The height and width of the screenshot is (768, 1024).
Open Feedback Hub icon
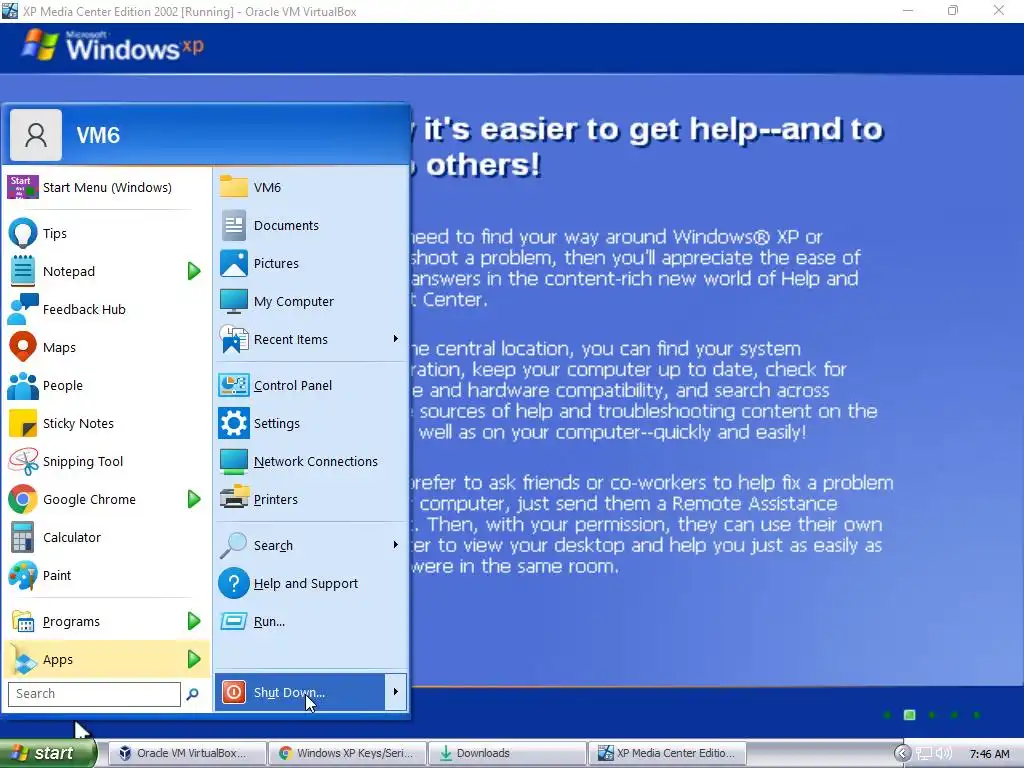23,309
